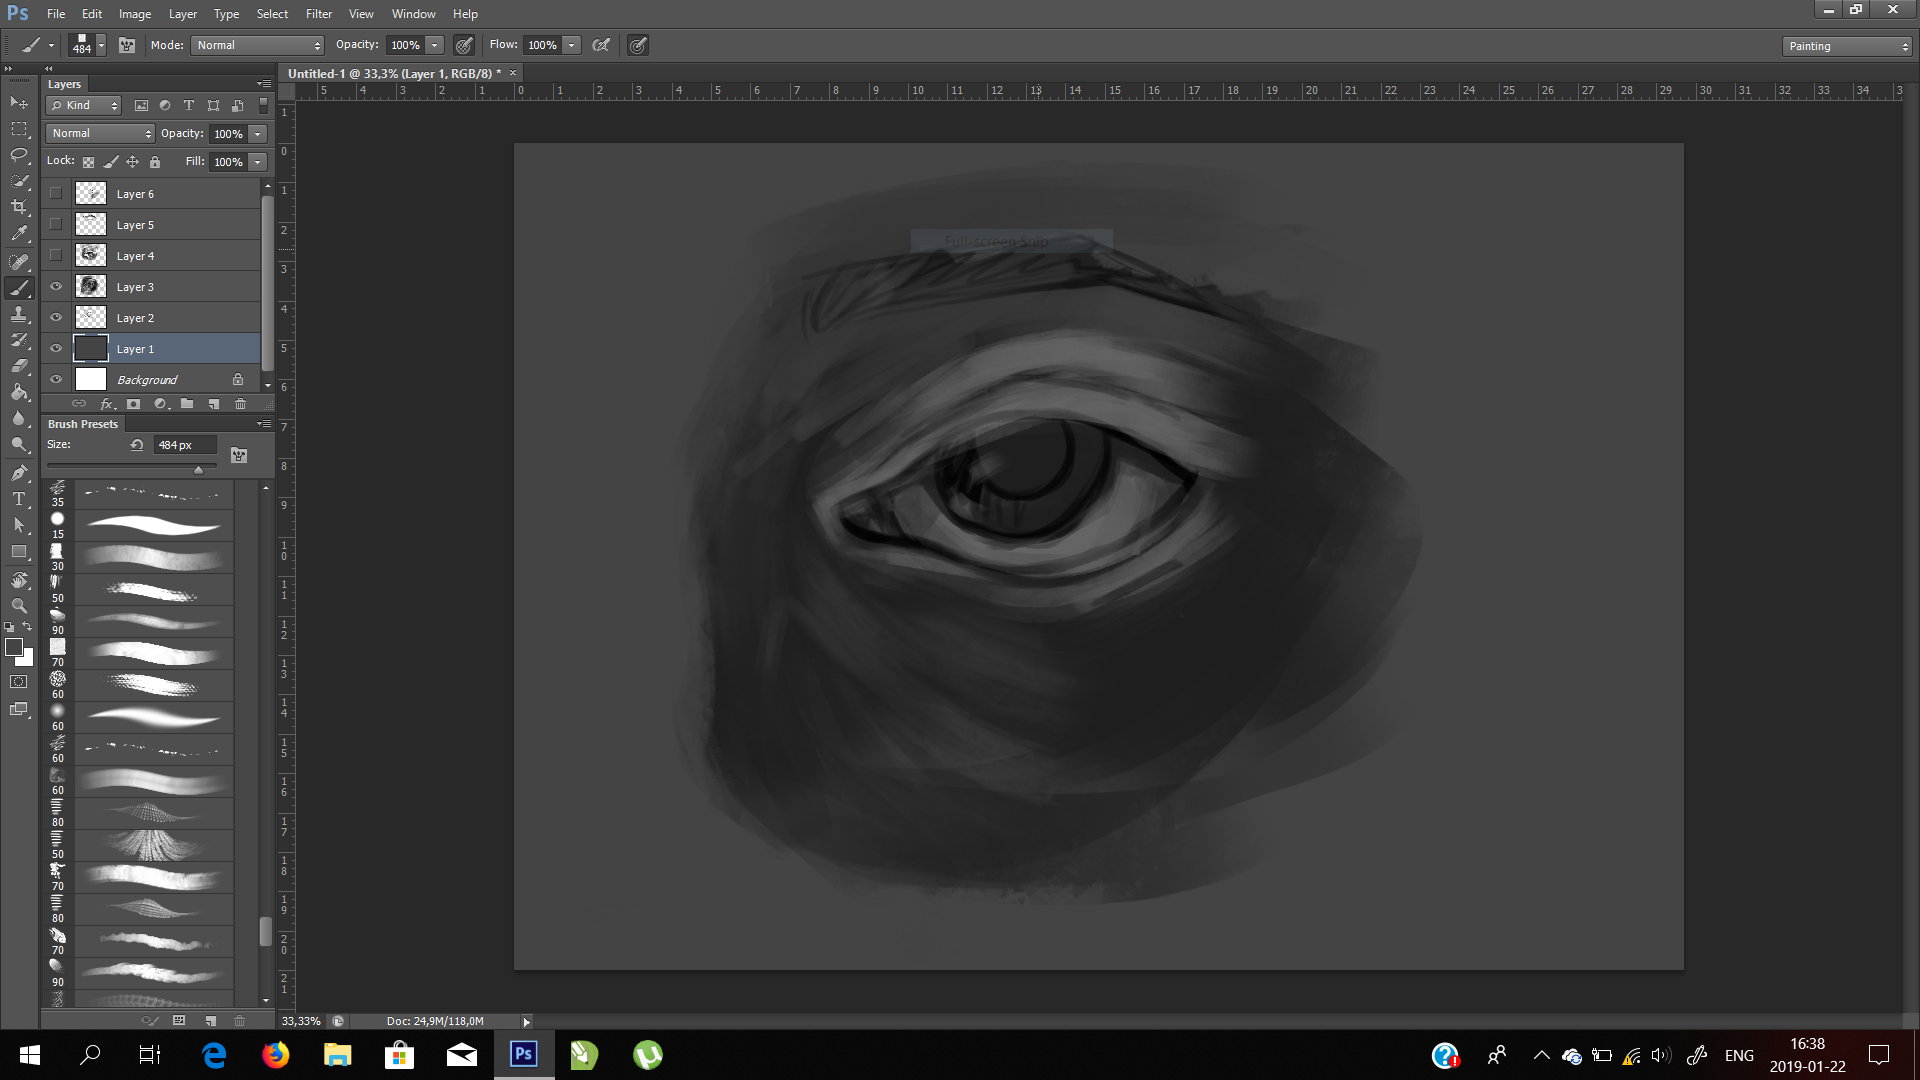This screenshot has height=1080, width=1920.
Task: Select the Clone Stamp tool
Action: [19, 314]
